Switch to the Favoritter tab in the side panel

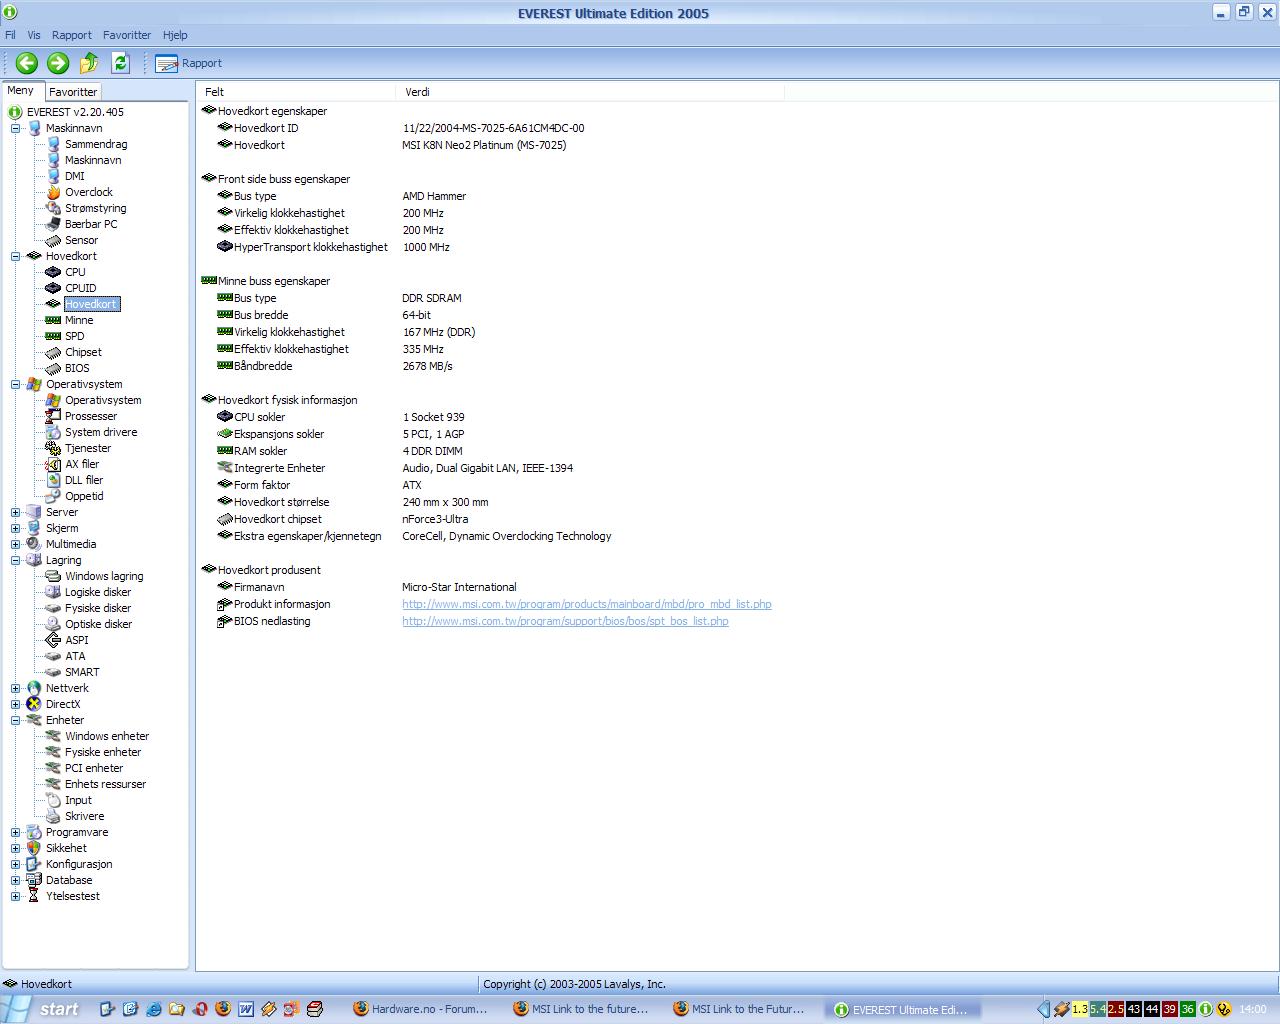[73, 91]
